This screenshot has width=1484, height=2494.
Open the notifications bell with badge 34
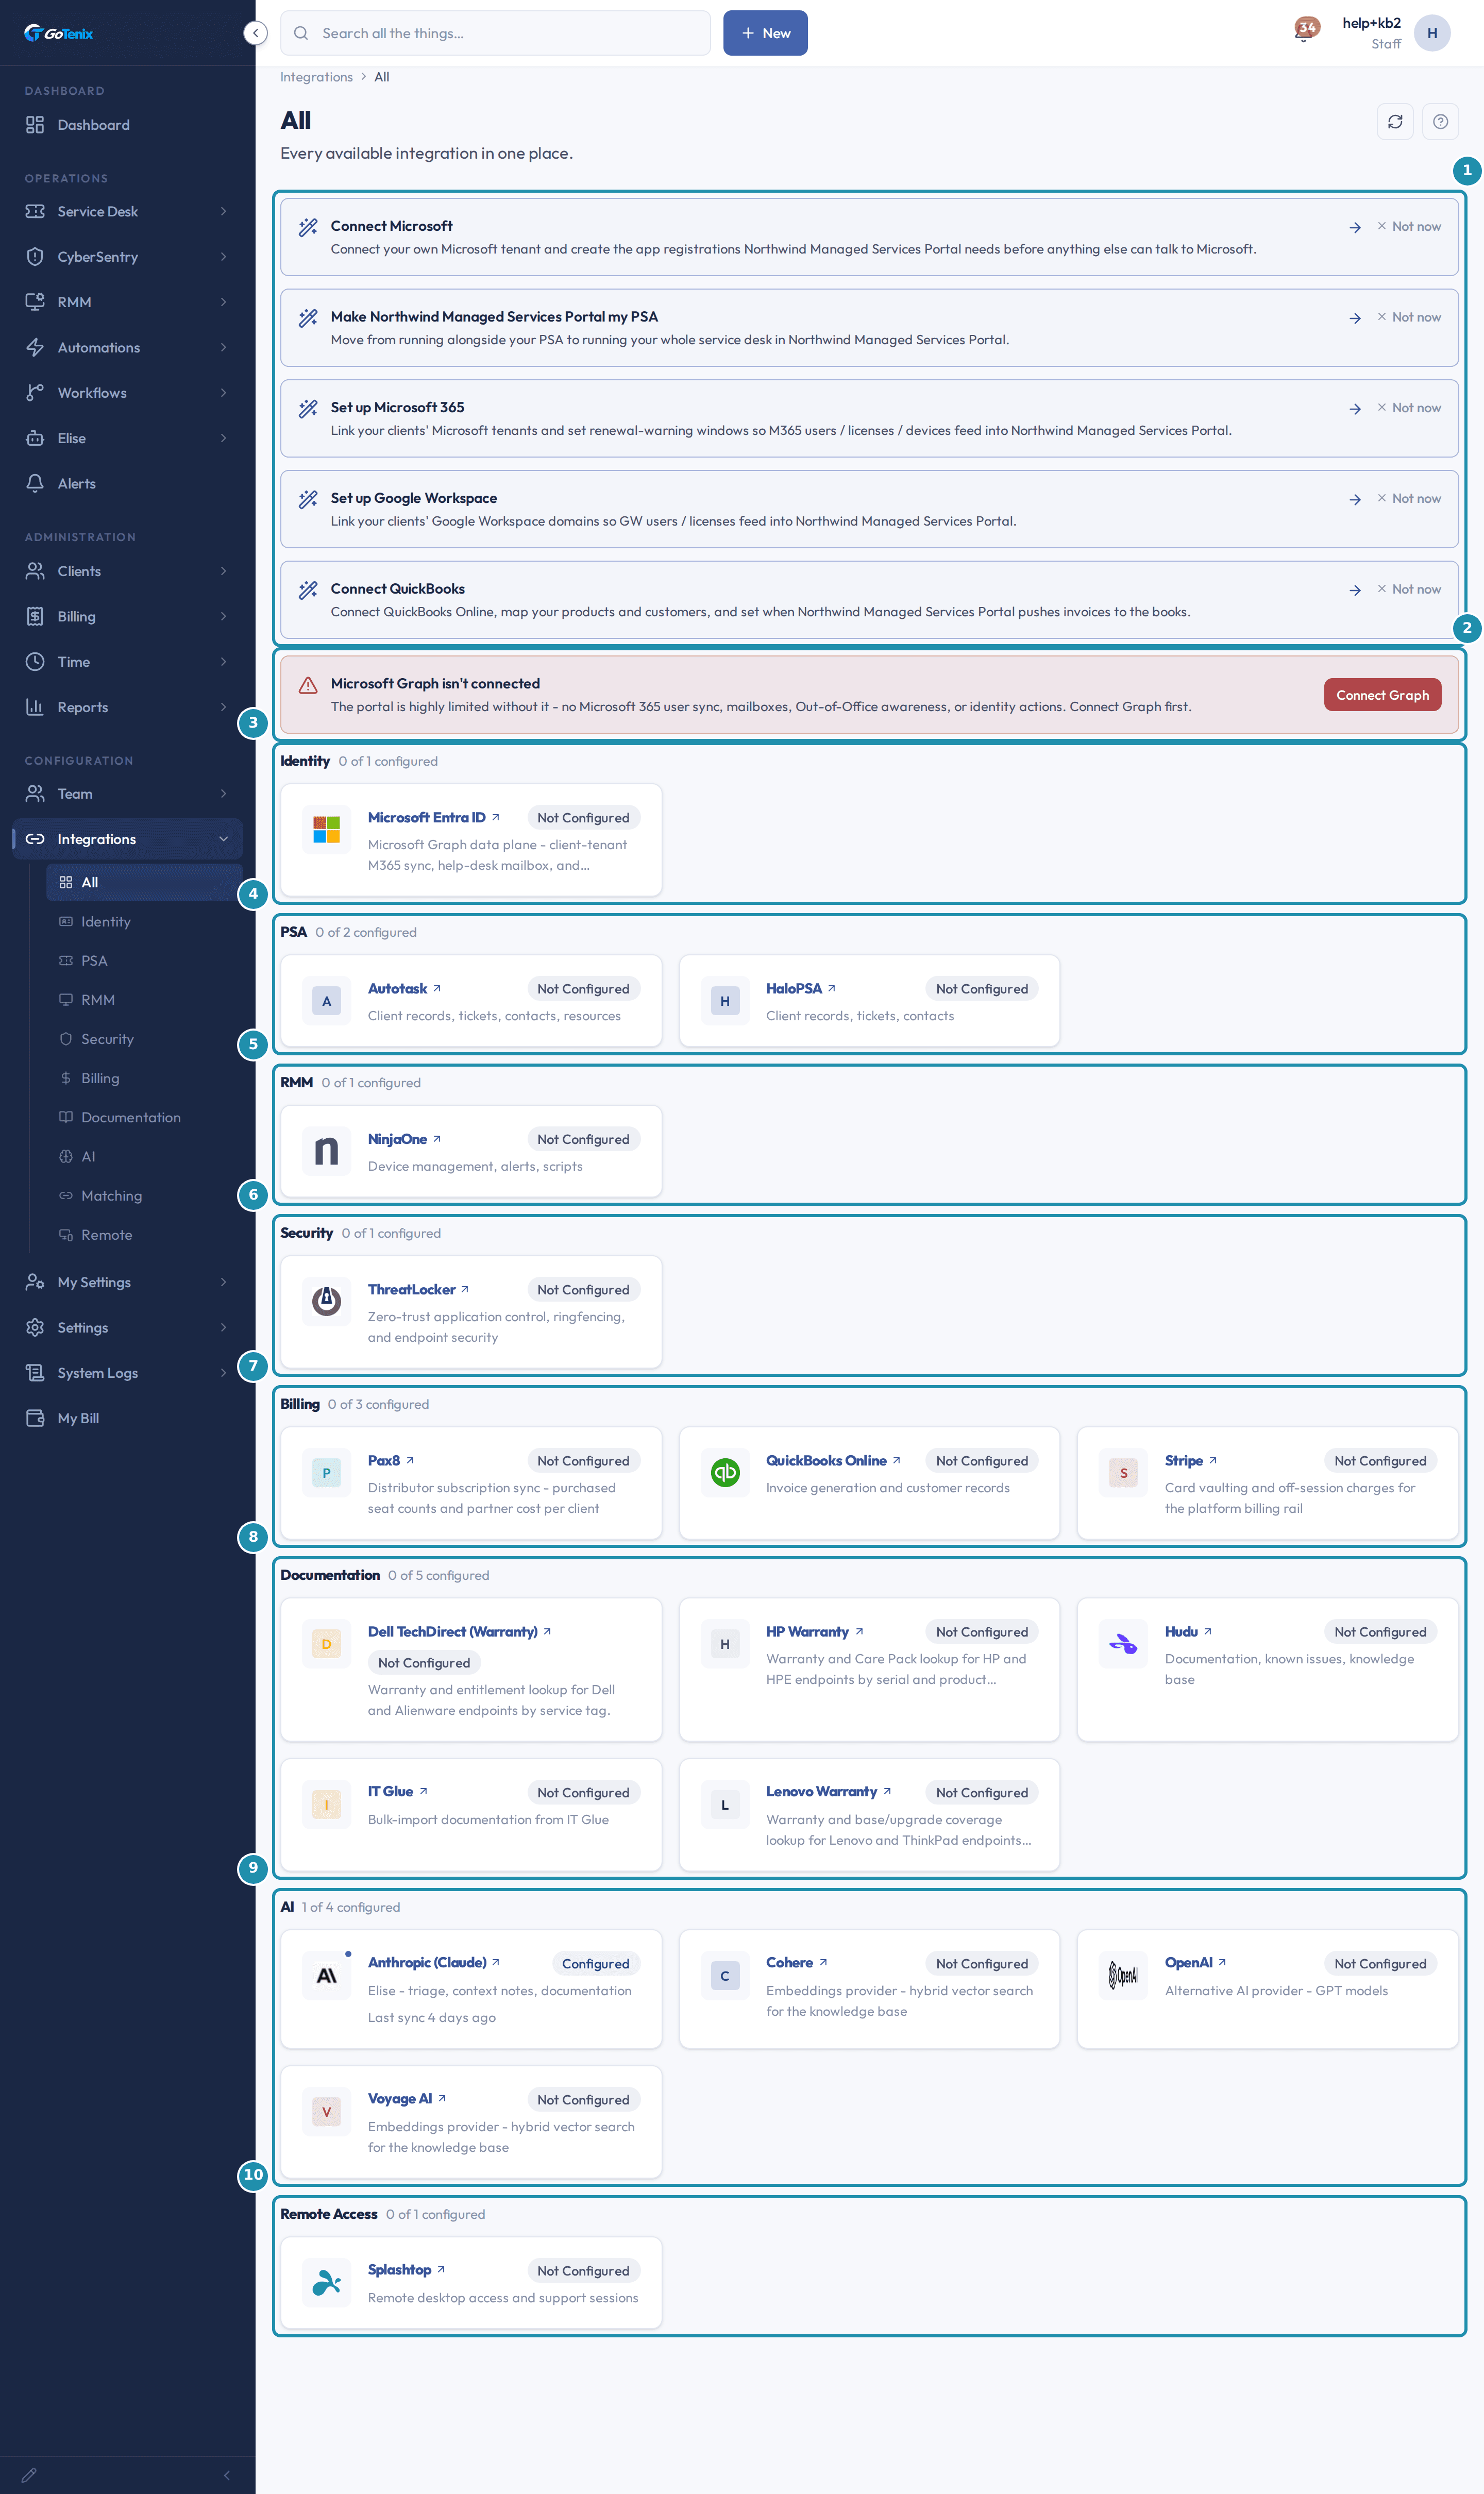pyautogui.click(x=1304, y=31)
